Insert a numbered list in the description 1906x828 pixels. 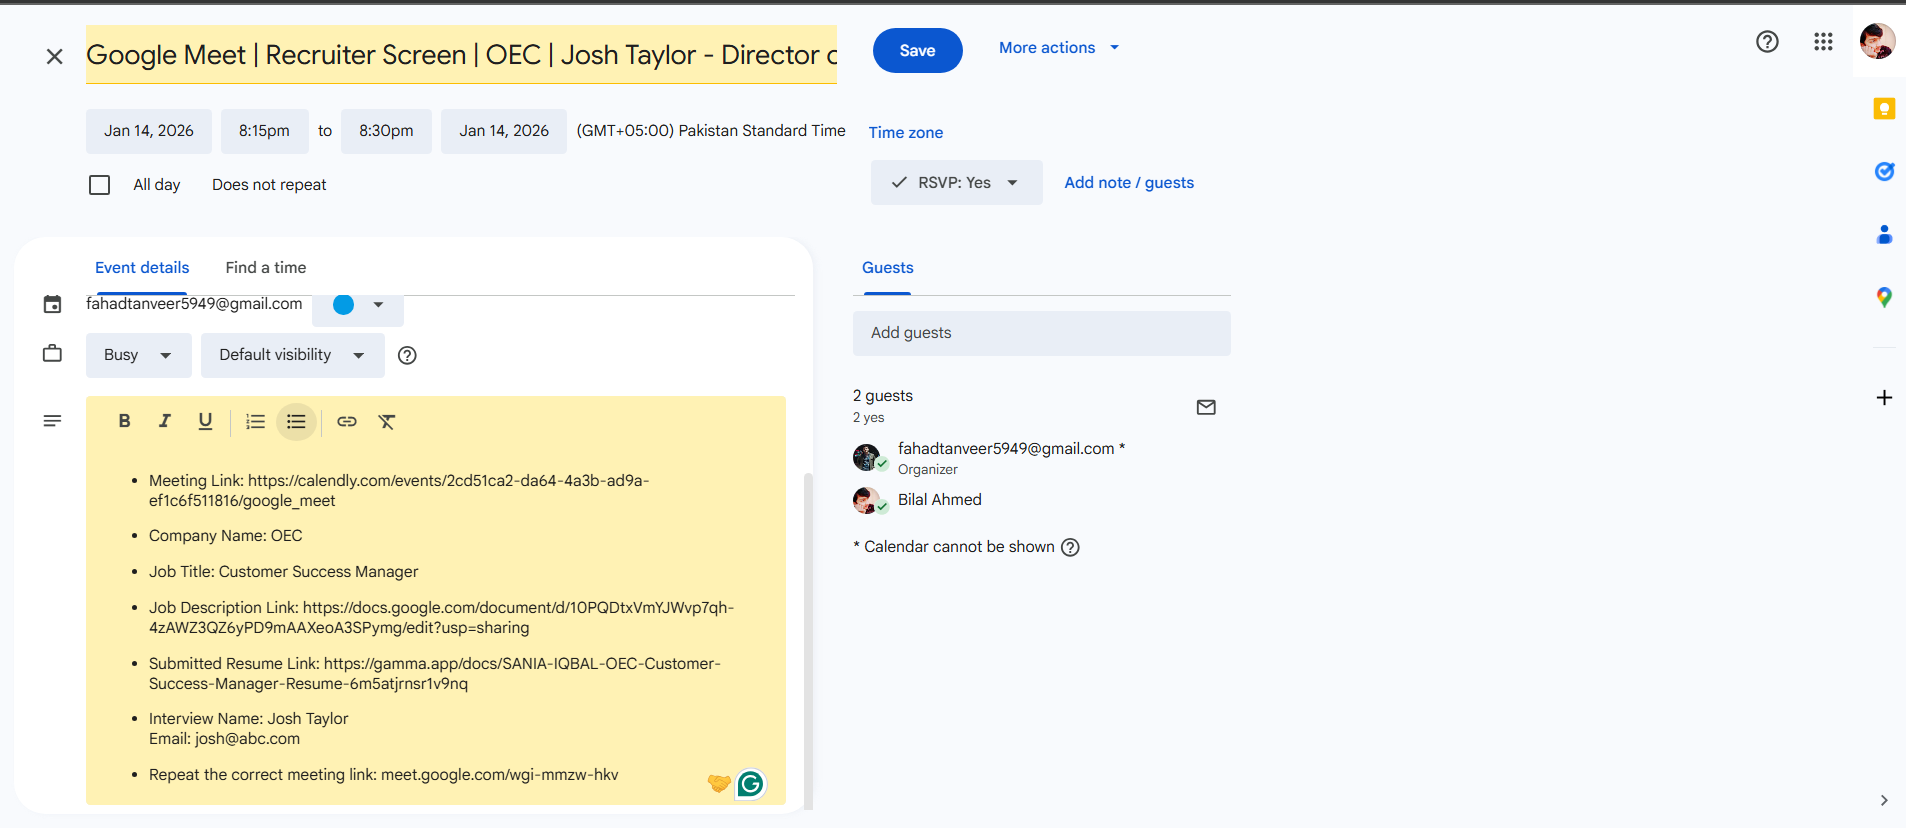[255, 421]
